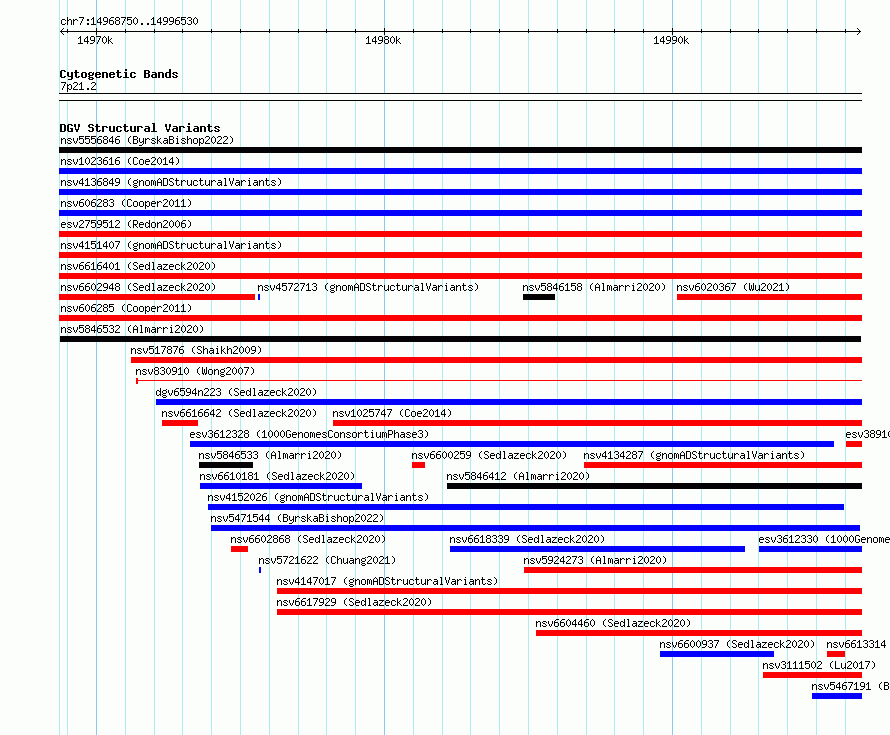This screenshot has width=890, height=735.
Task: Click nsv5846533 (Almarri2020) label
Action: point(270,455)
